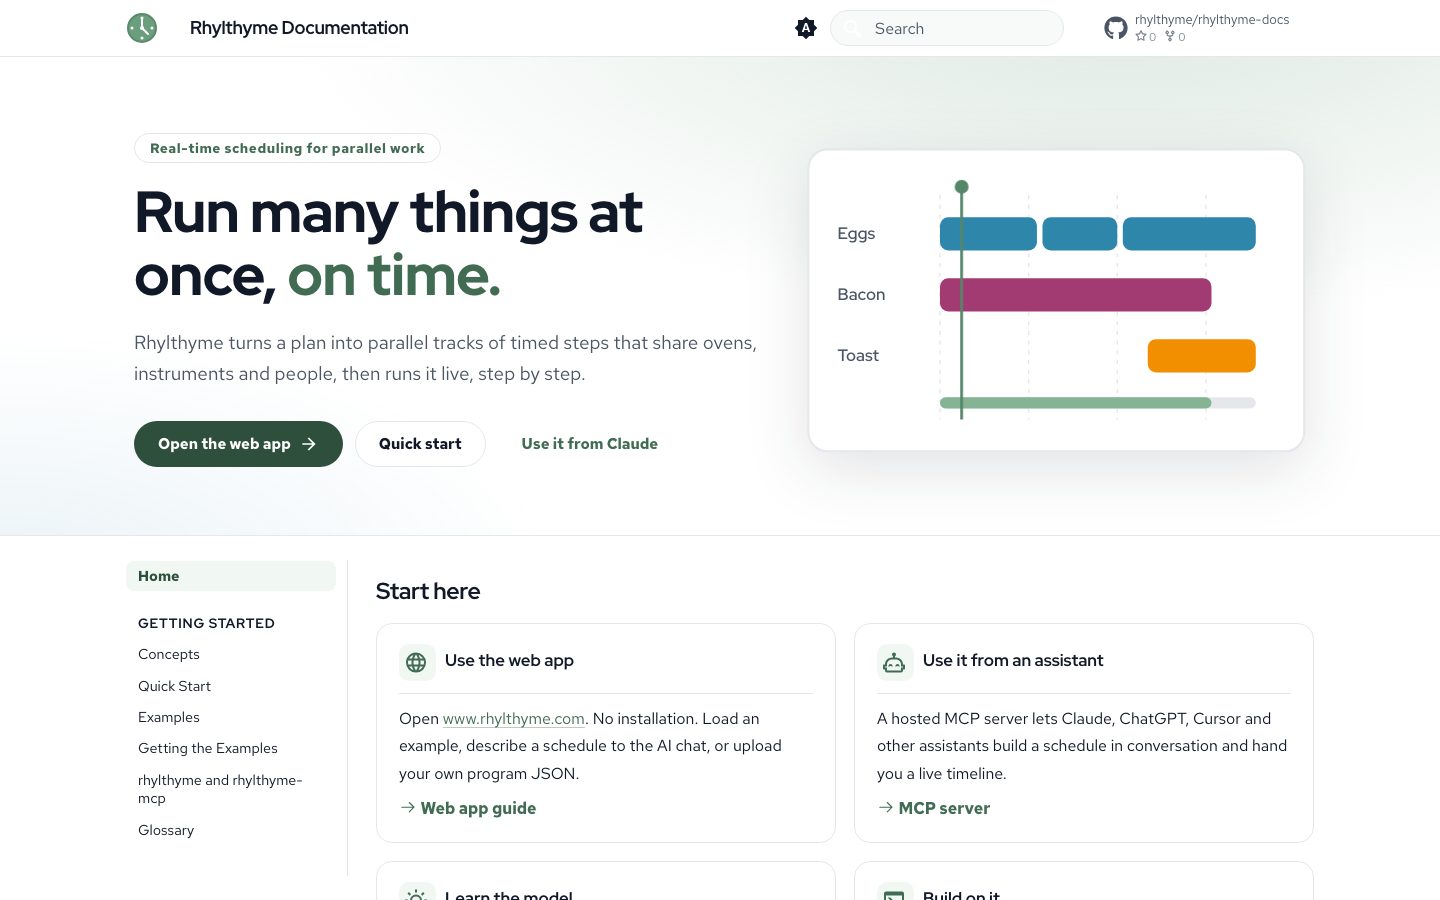The image size is (1440, 900).
Task: Open Quick Start in the sidebar
Action: (174, 686)
